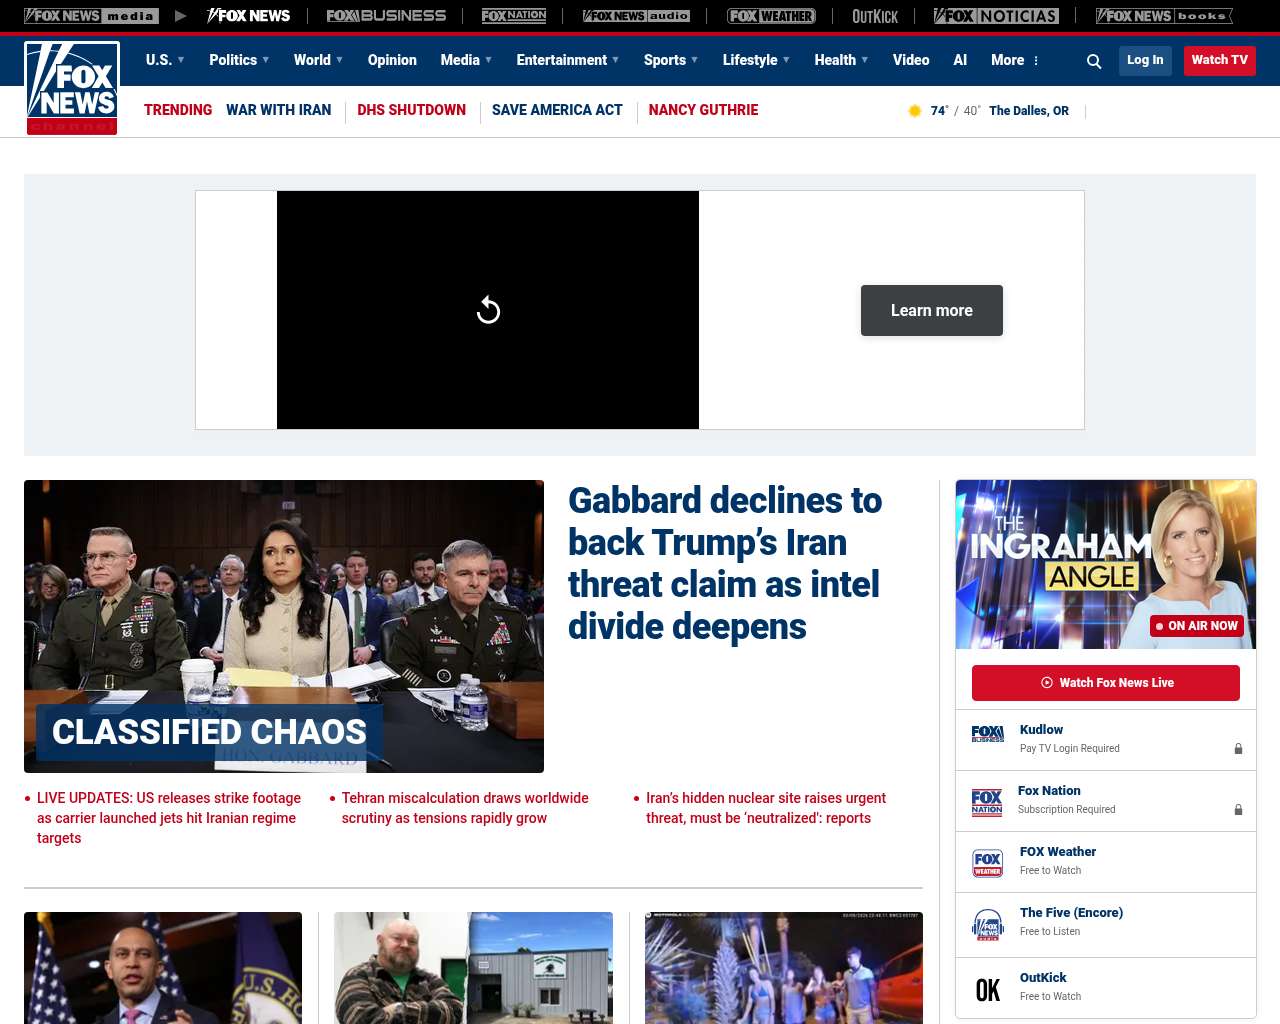The width and height of the screenshot is (1280, 1024).
Task: Click the search magnifier icon
Action: click(1094, 61)
